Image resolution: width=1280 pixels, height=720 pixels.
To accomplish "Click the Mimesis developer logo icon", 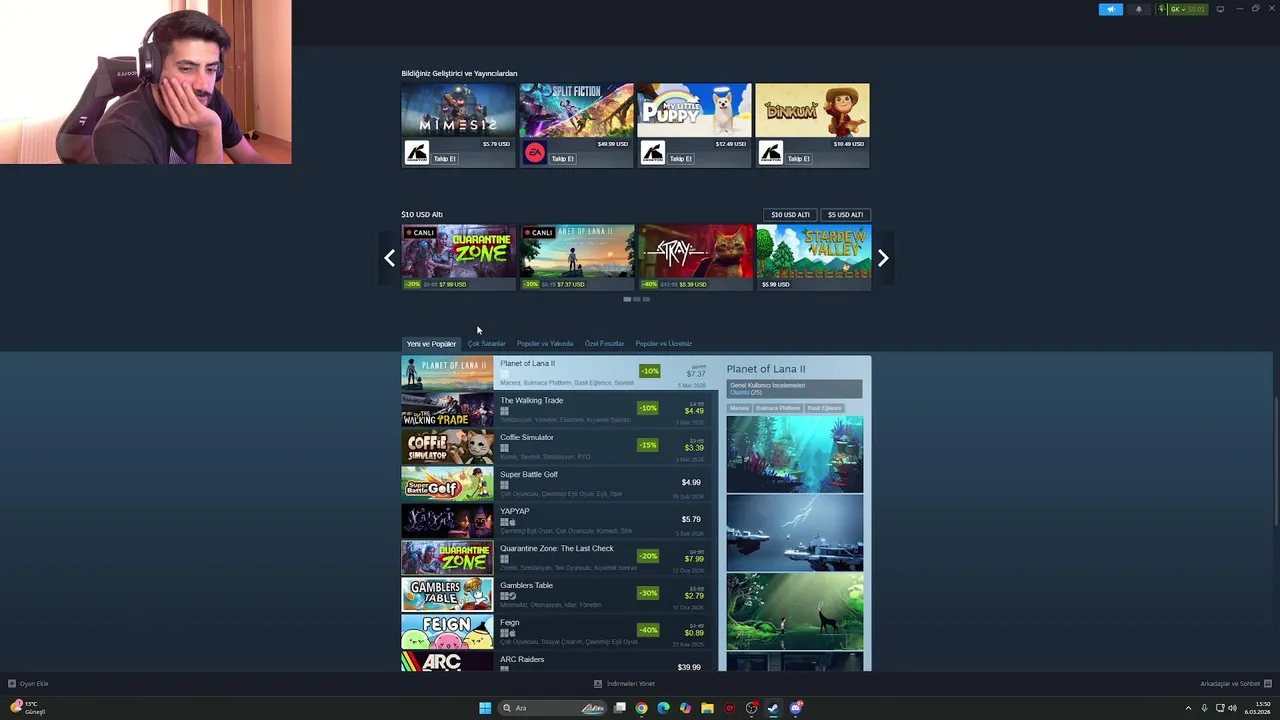I will [x=417, y=153].
